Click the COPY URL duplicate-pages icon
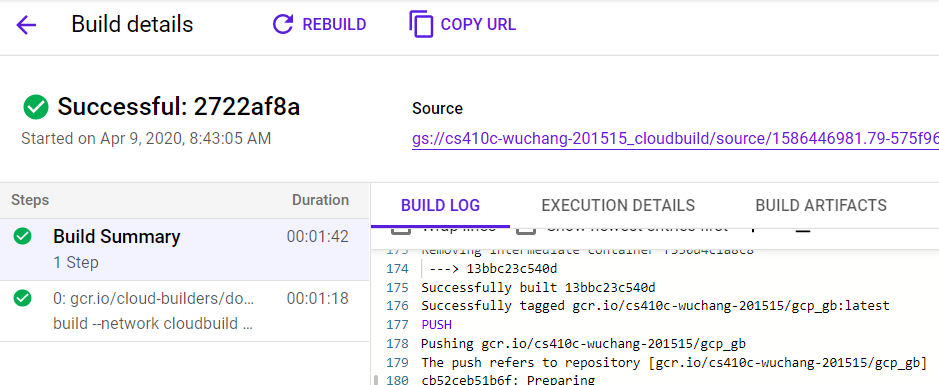This screenshot has height=385, width=939. [421, 25]
